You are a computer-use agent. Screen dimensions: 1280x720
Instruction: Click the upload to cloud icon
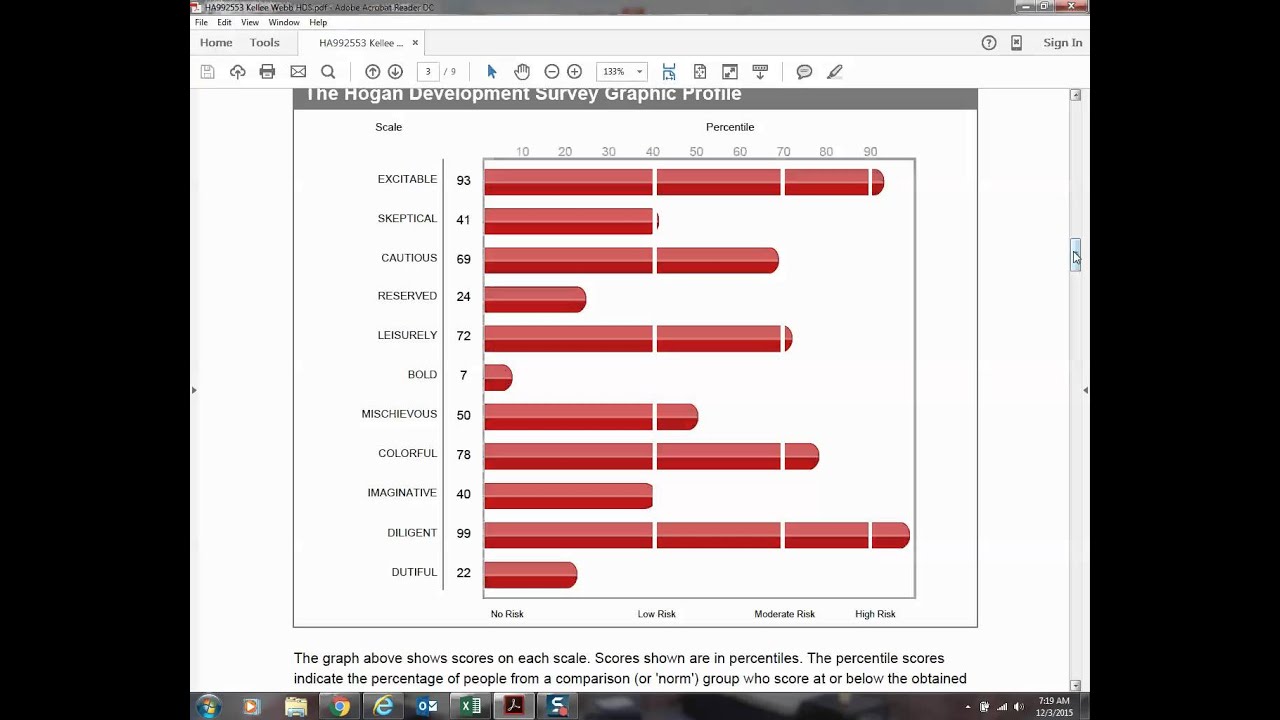[x=237, y=71]
